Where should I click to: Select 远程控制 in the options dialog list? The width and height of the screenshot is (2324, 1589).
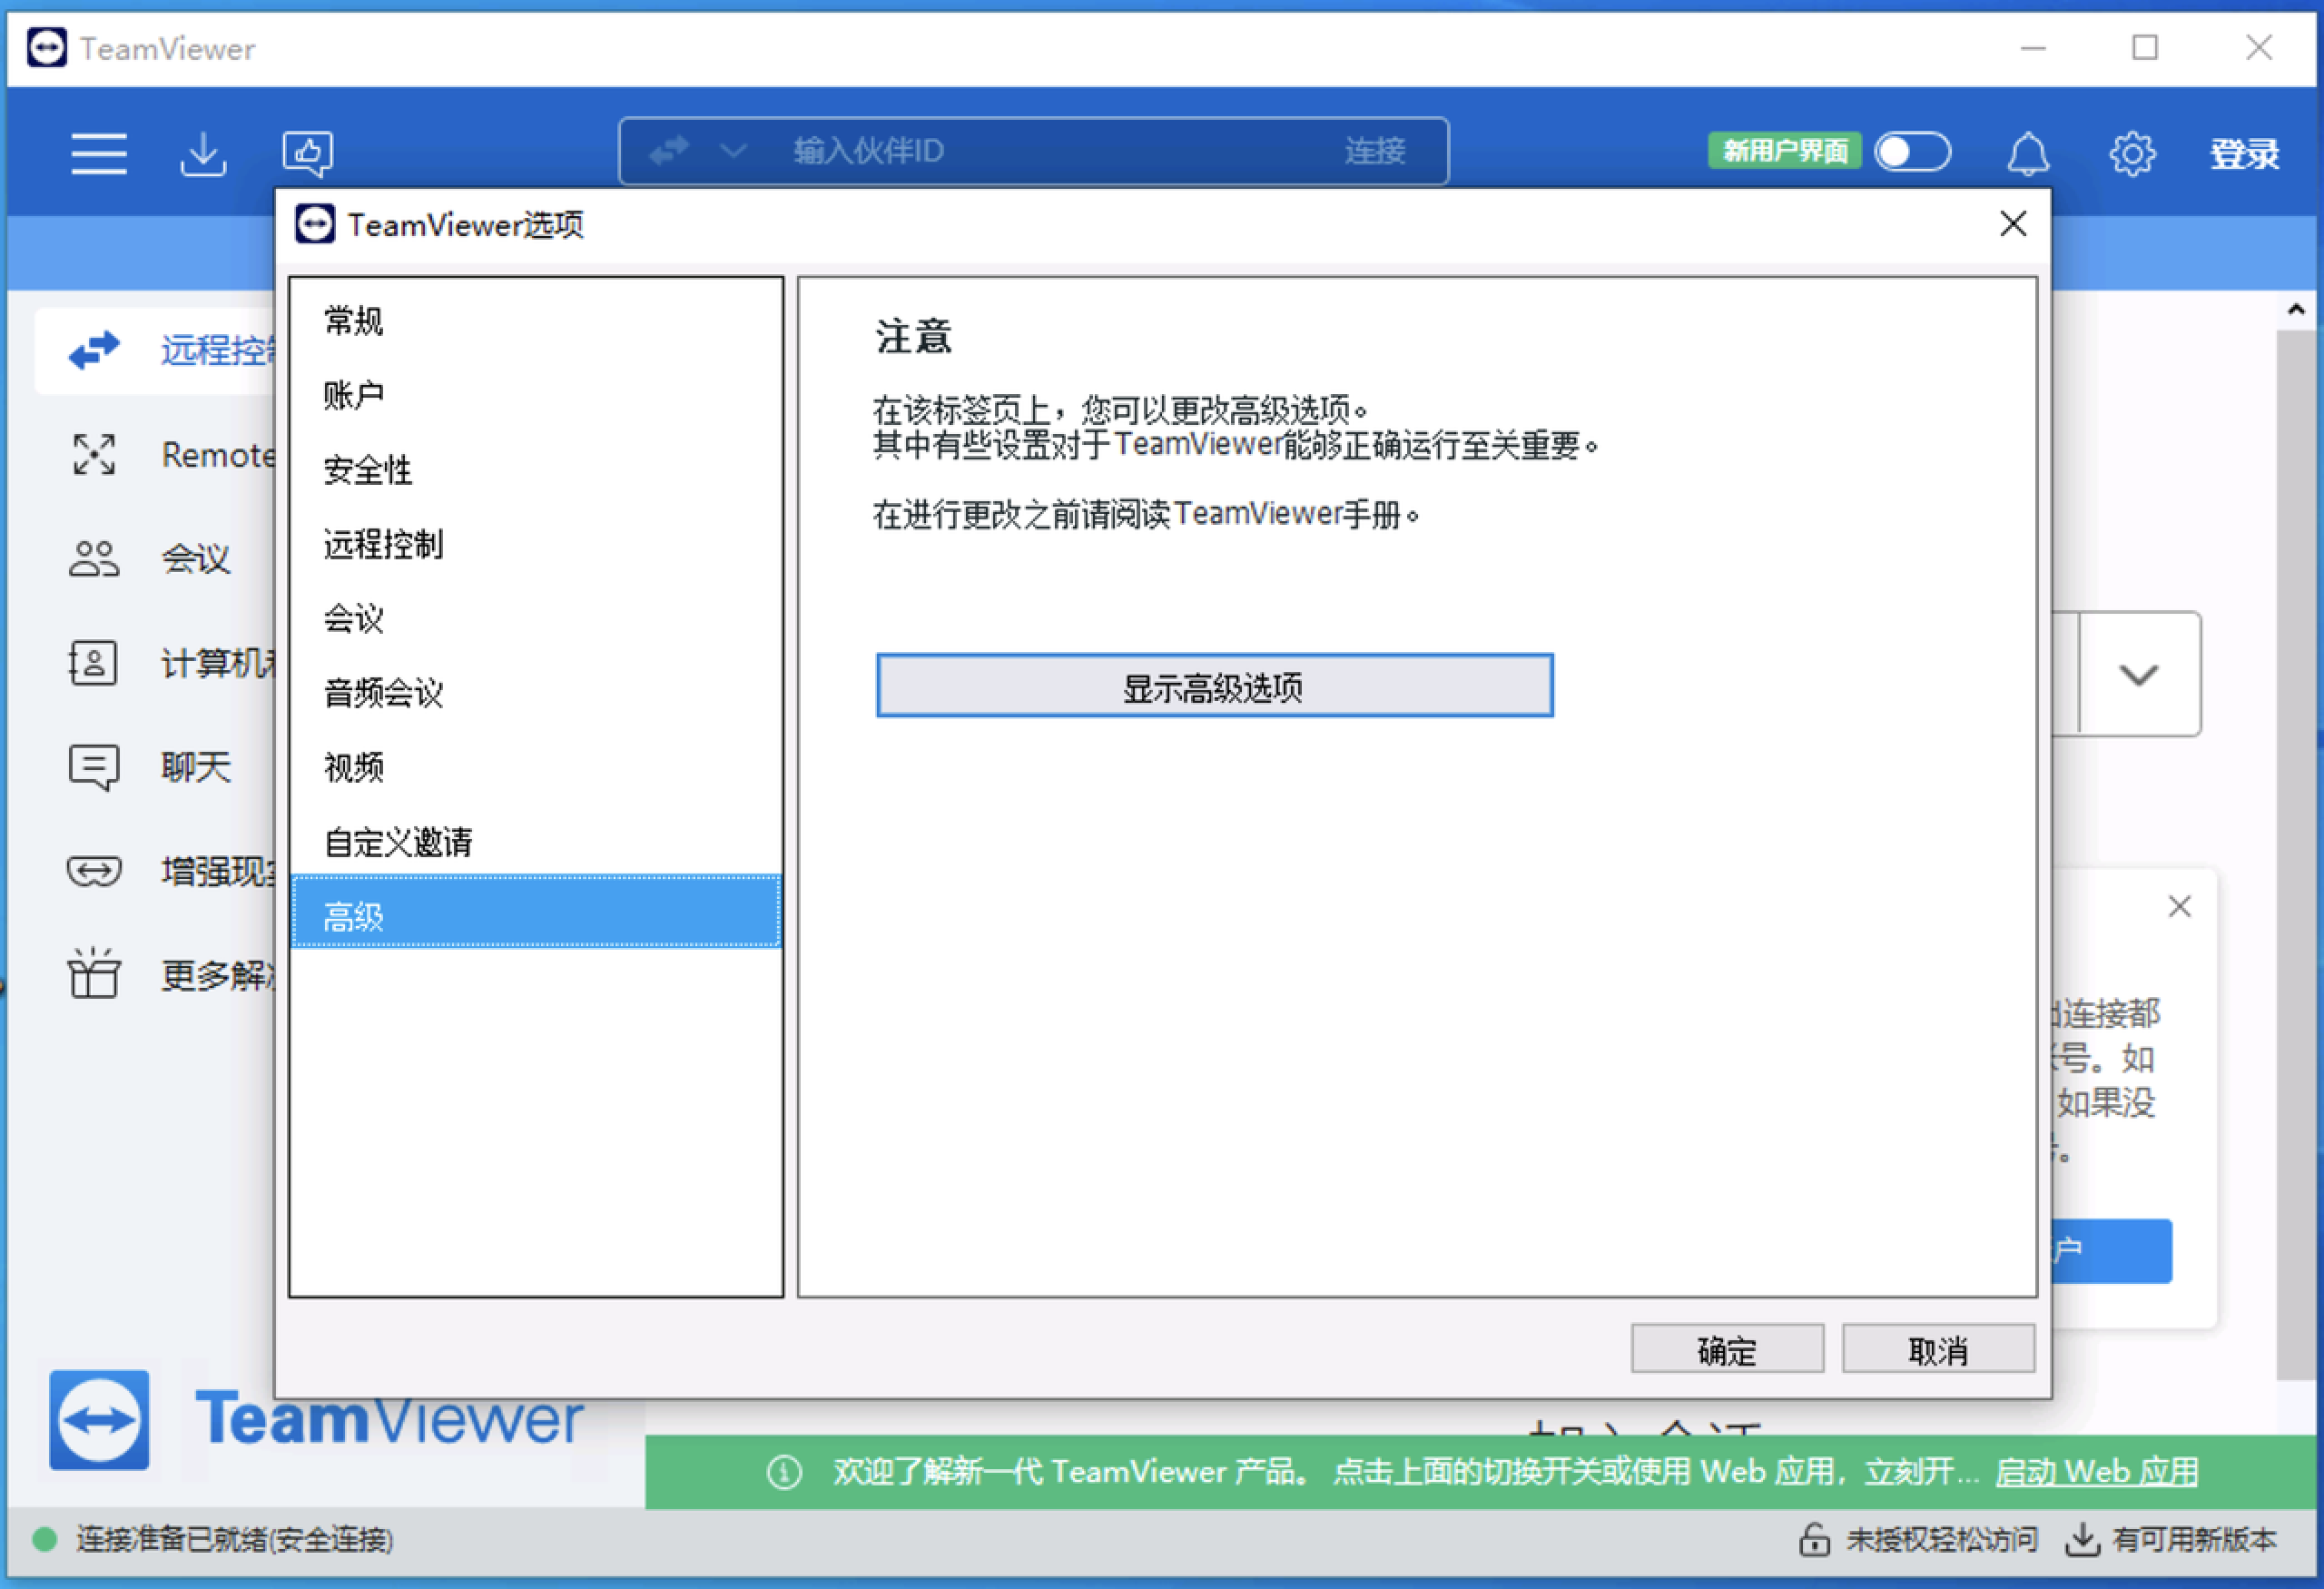536,544
